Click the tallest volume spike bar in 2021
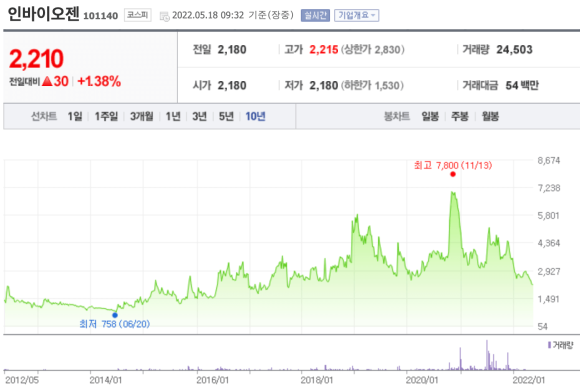Screen dimensions: 580x390 [487, 355]
